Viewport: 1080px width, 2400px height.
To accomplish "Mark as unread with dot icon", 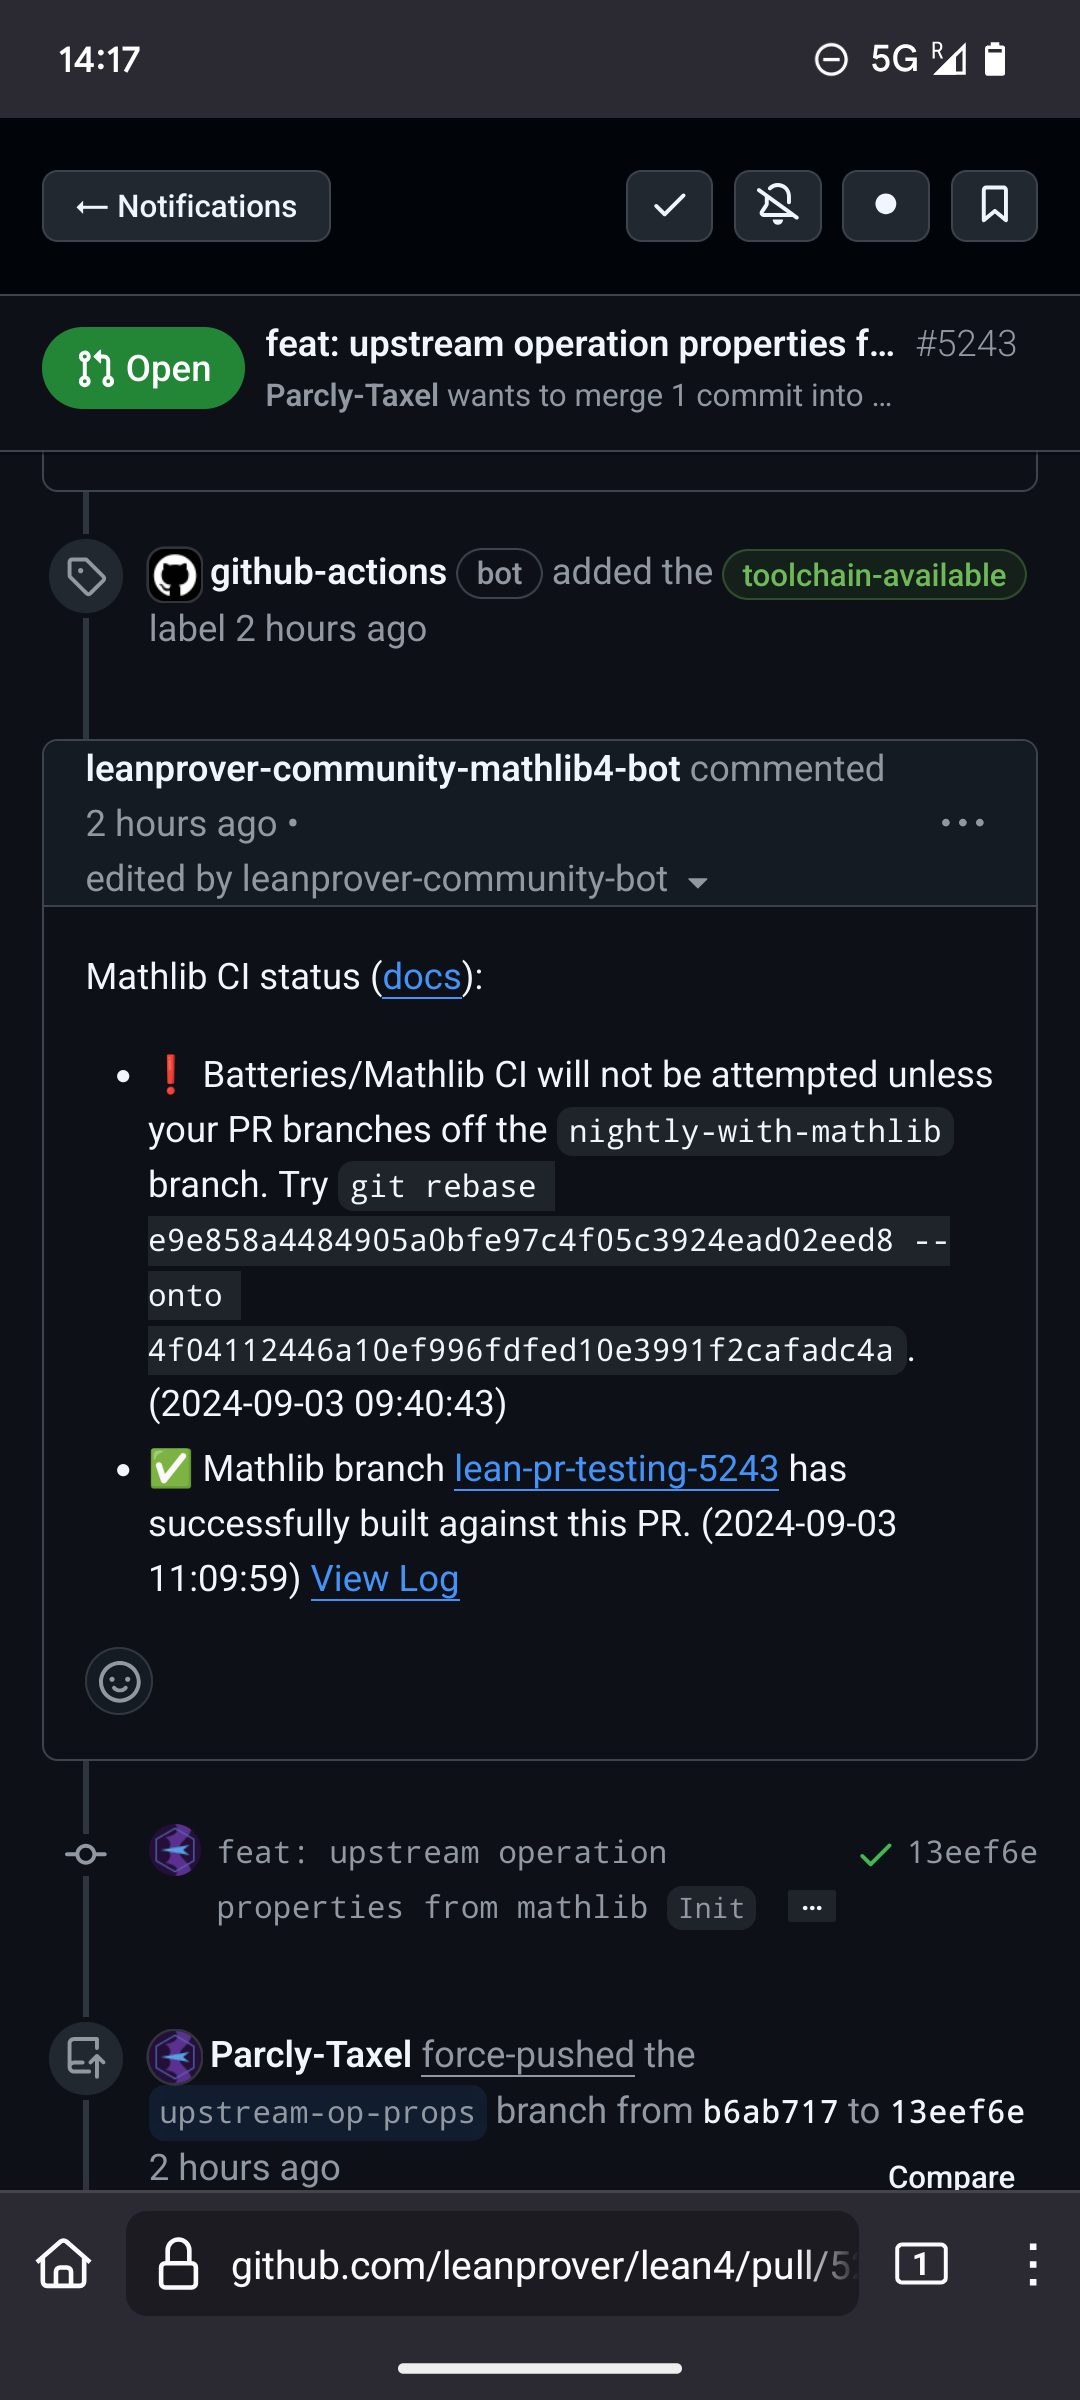I will [x=885, y=206].
